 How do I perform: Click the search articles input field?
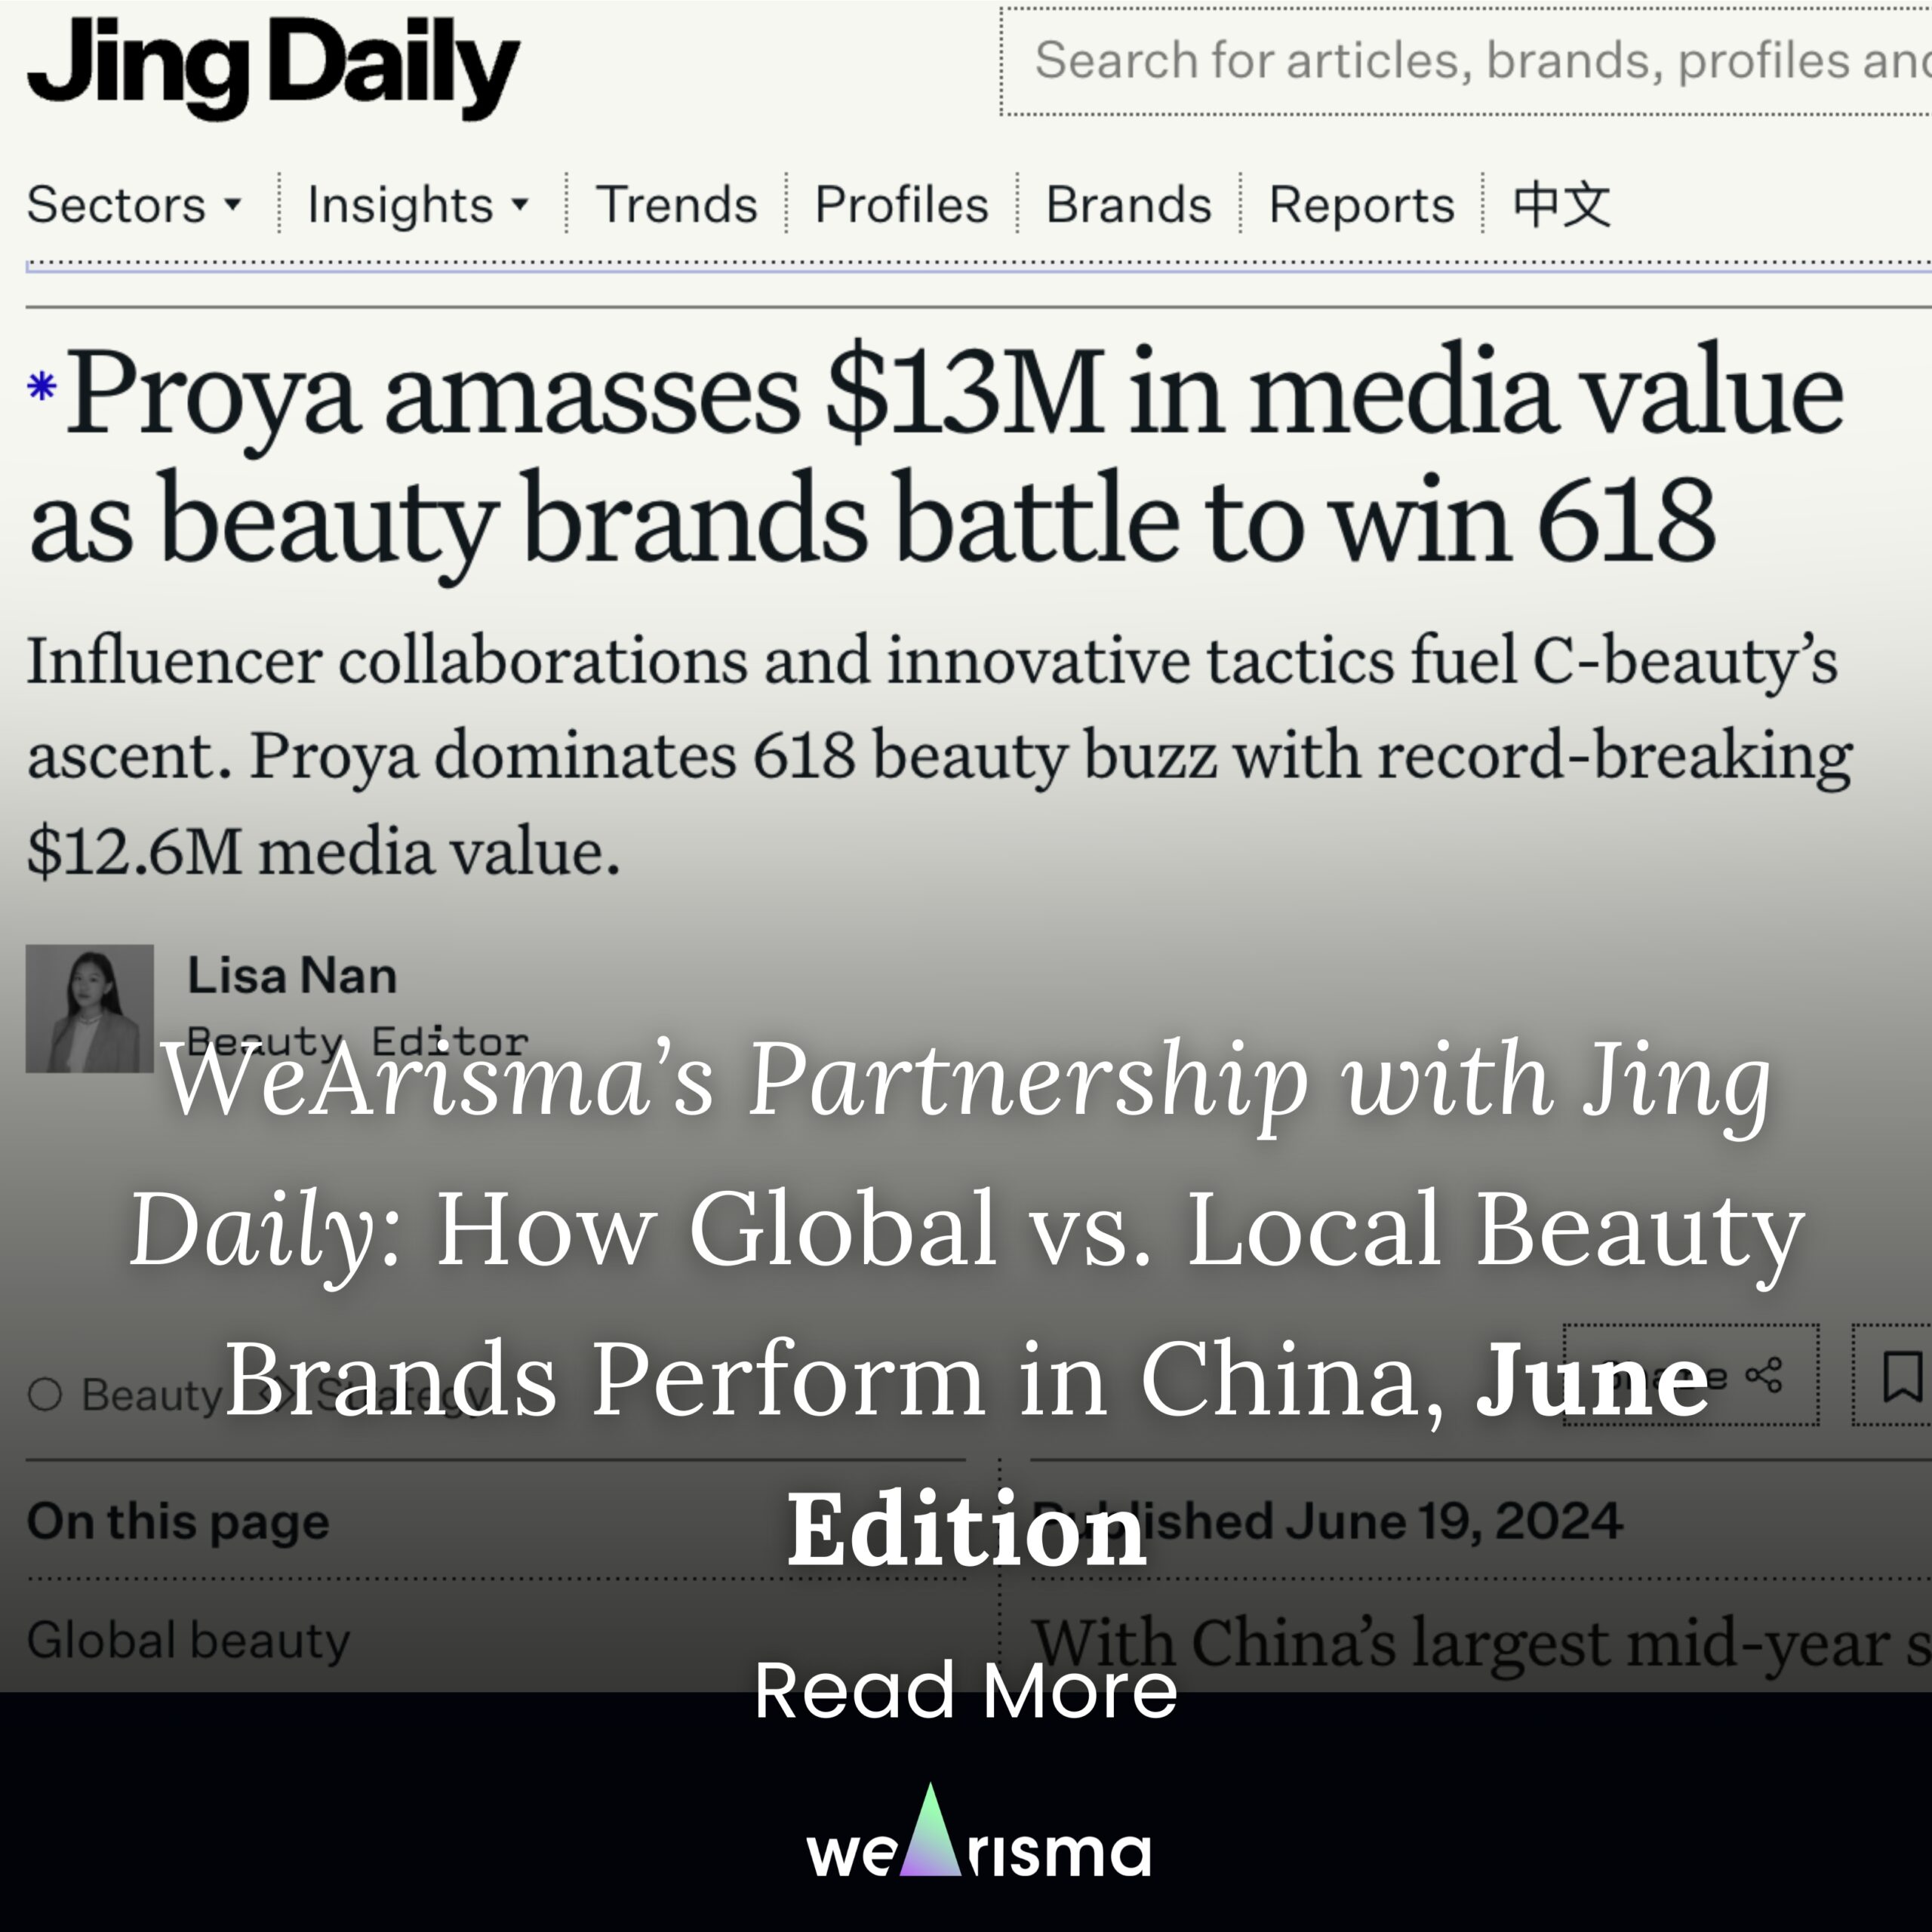pos(1466,61)
